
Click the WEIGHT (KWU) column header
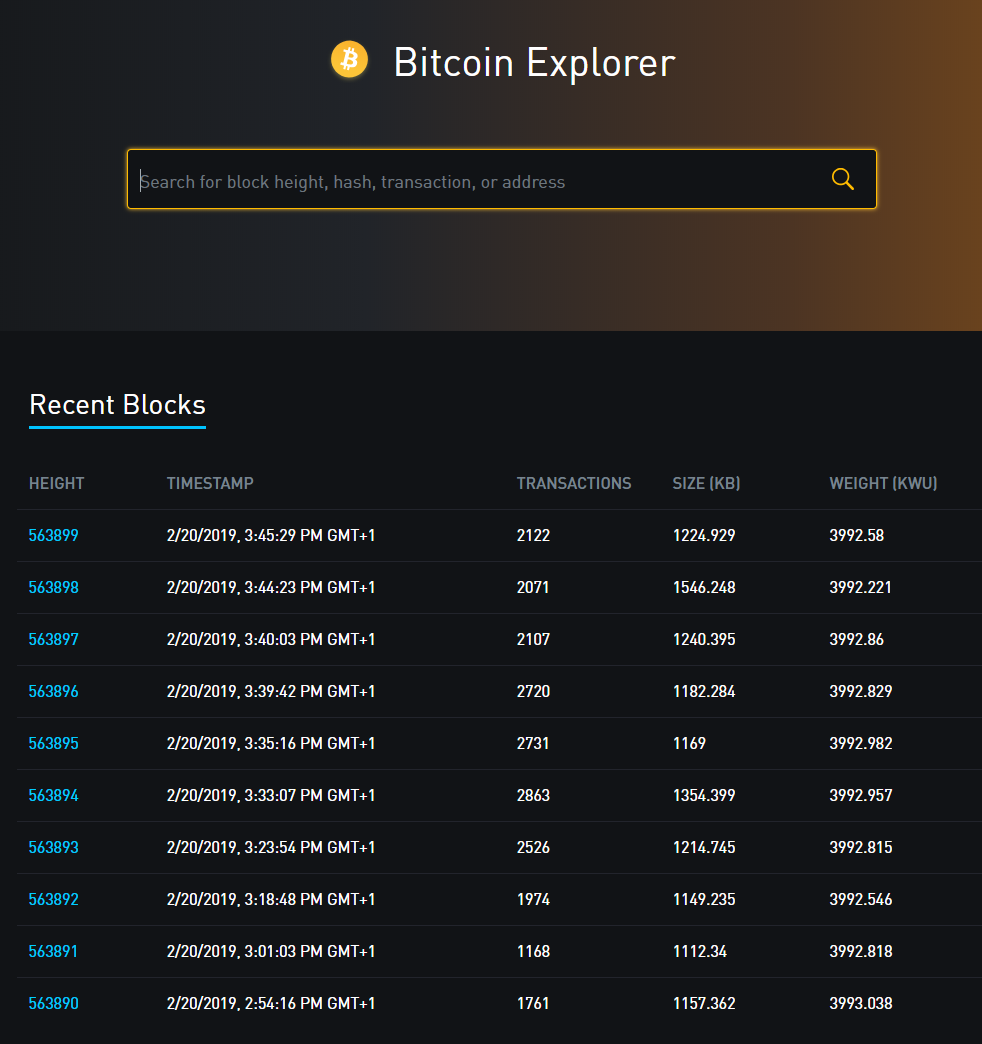click(883, 483)
